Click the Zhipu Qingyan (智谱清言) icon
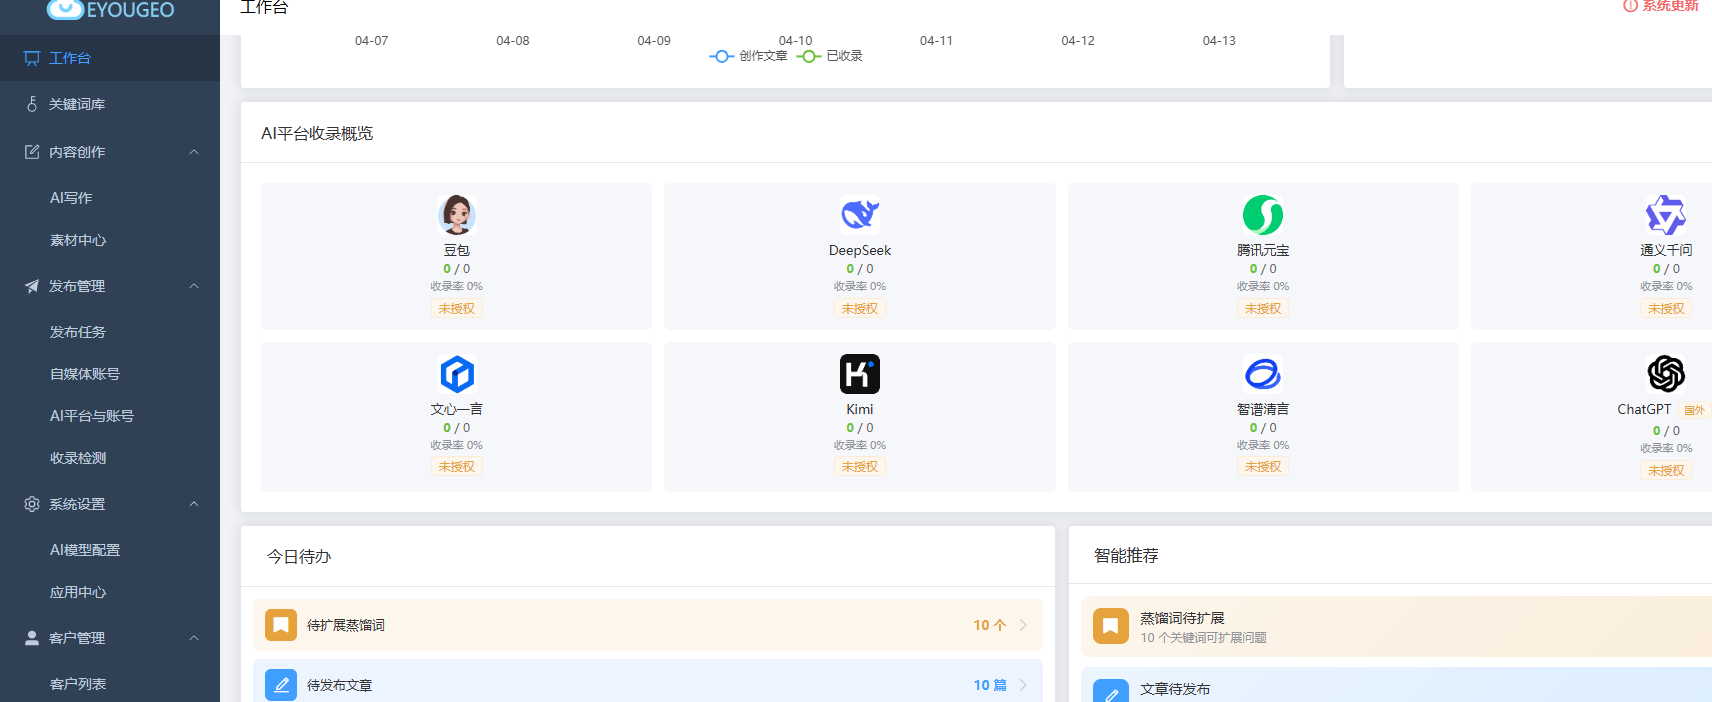The image size is (1712, 702). (x=1262, y=374)
